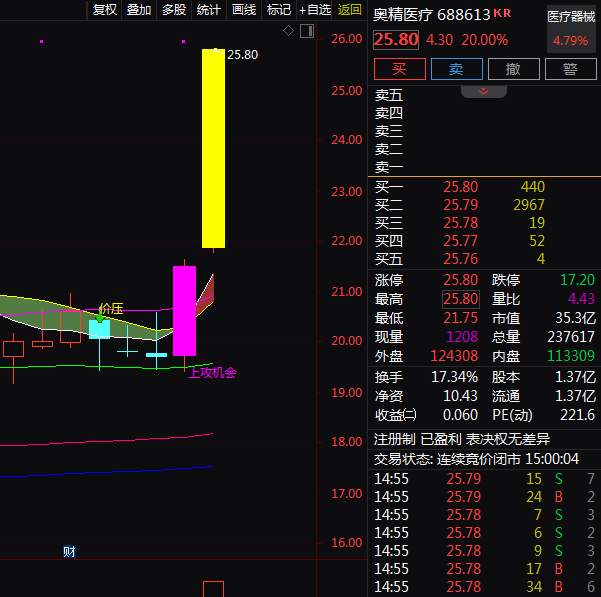
Task: Click the 返回 return link
Action: tap(350, 10)
